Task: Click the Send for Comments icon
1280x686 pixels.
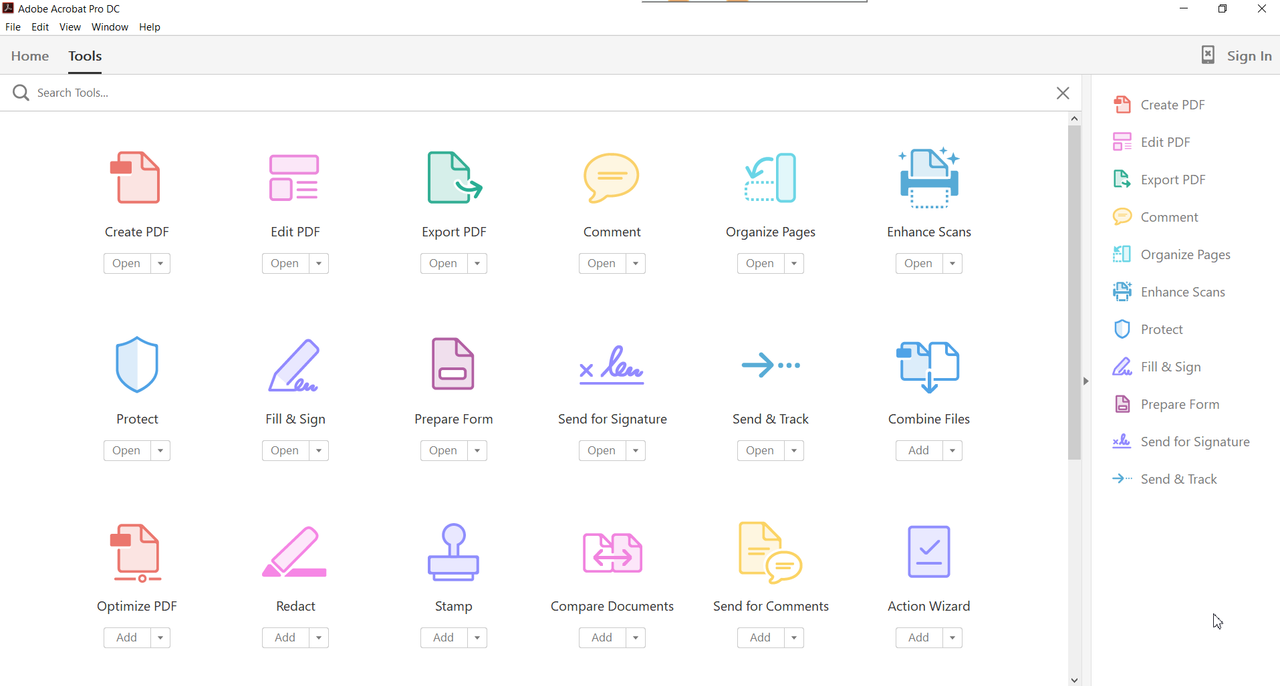Action: (770, 552)
